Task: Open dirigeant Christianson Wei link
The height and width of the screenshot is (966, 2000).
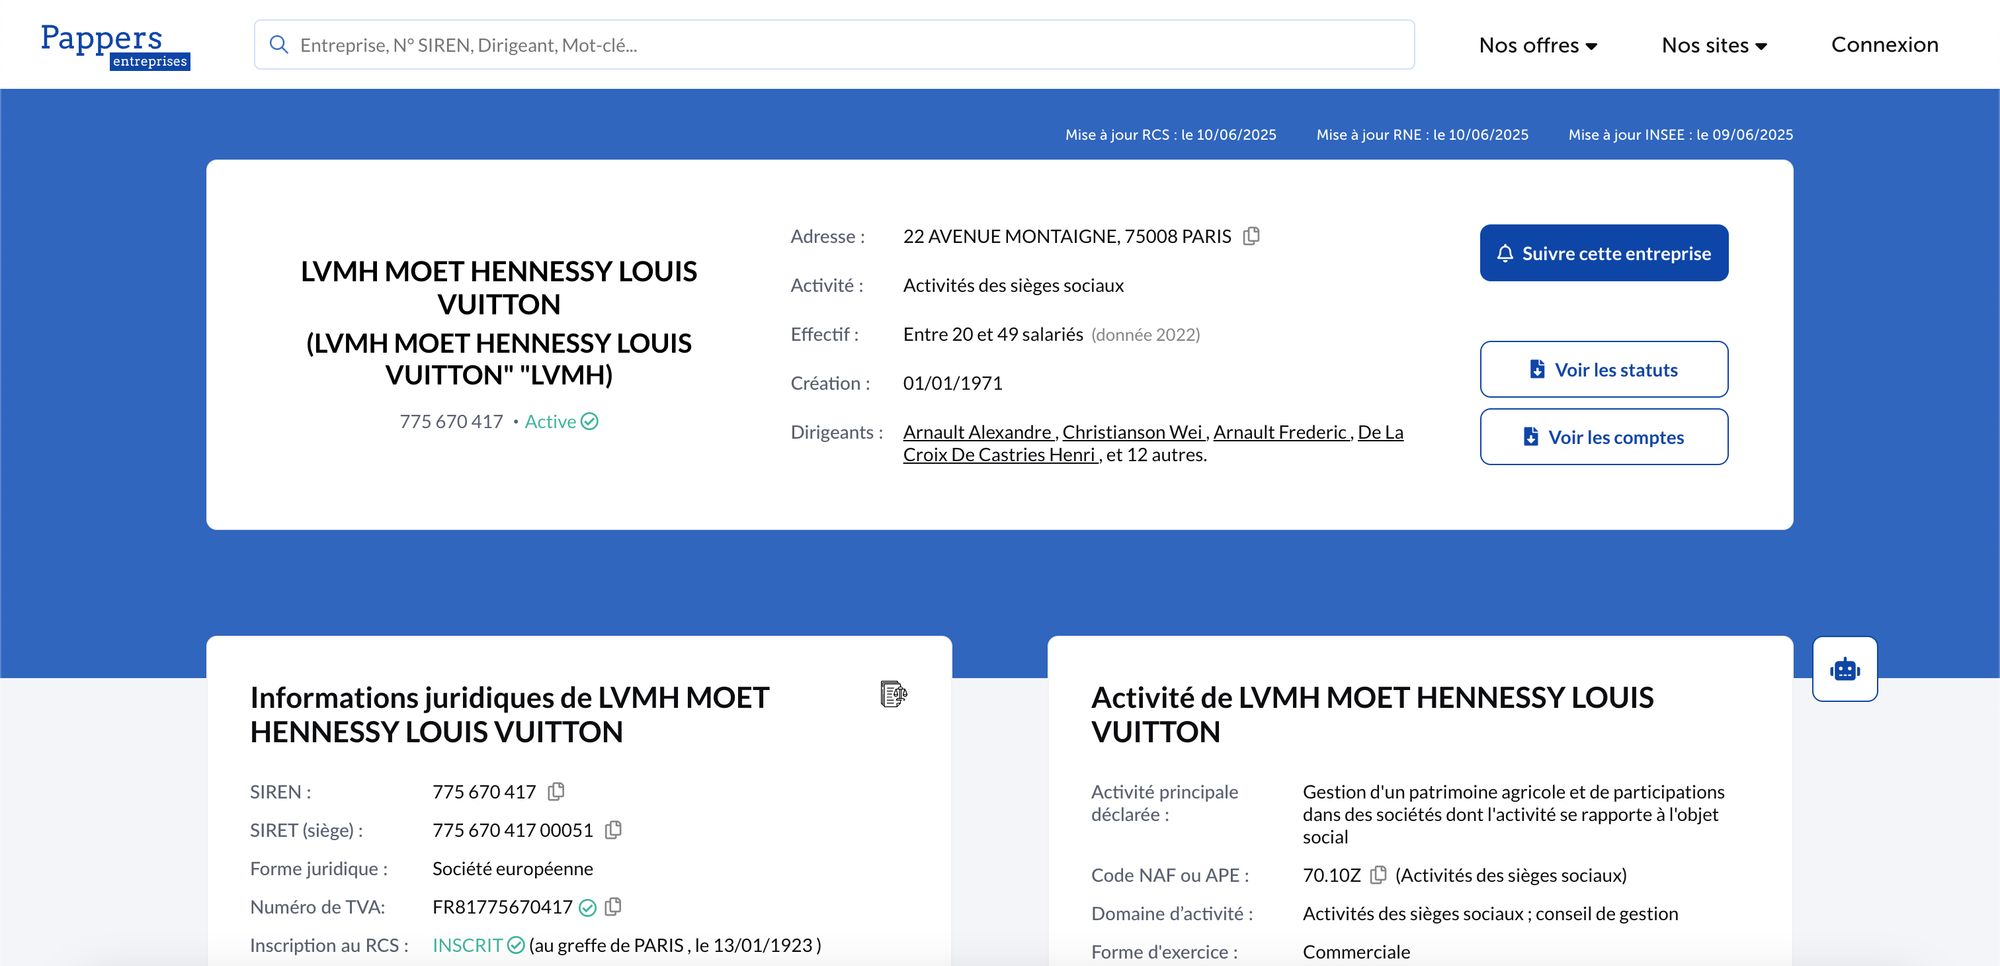Action: [1133, 432]
